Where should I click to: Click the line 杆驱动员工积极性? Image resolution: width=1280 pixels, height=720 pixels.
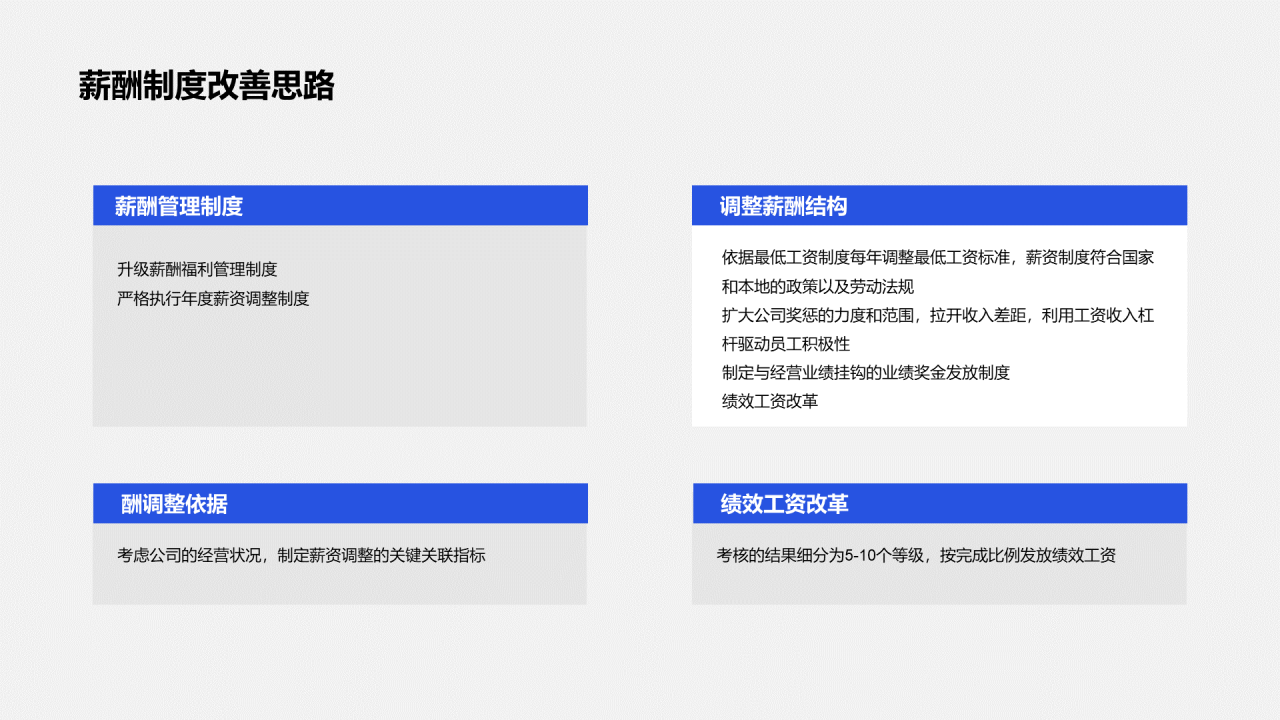(x=786, y=344)
